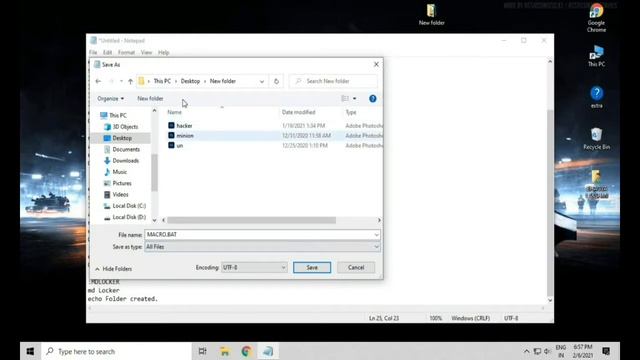Create a New folder button
Image resolution: width=640 pixels, height=360 pixels.
click(150, 98)
